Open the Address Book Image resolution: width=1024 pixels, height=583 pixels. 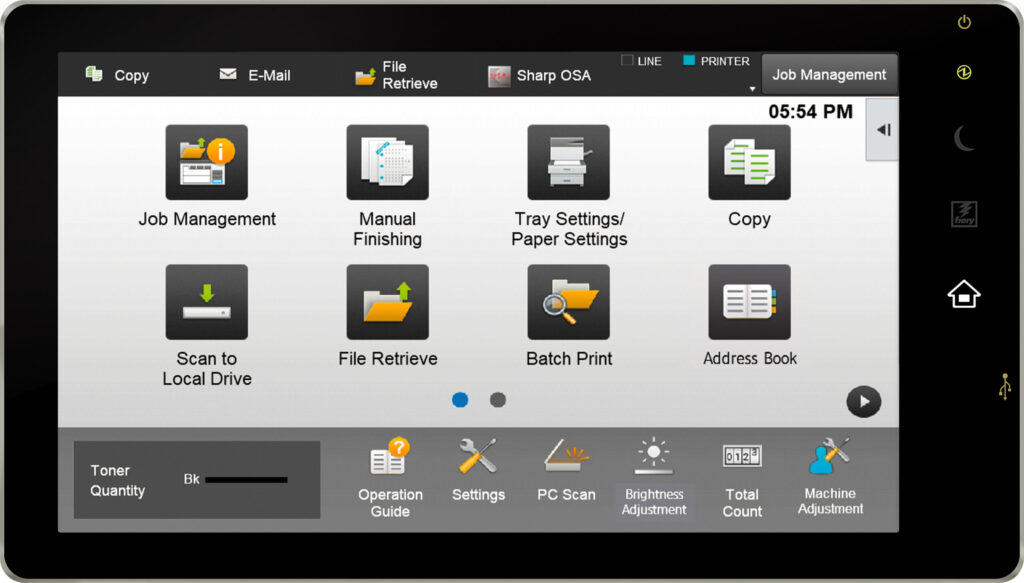749,302
